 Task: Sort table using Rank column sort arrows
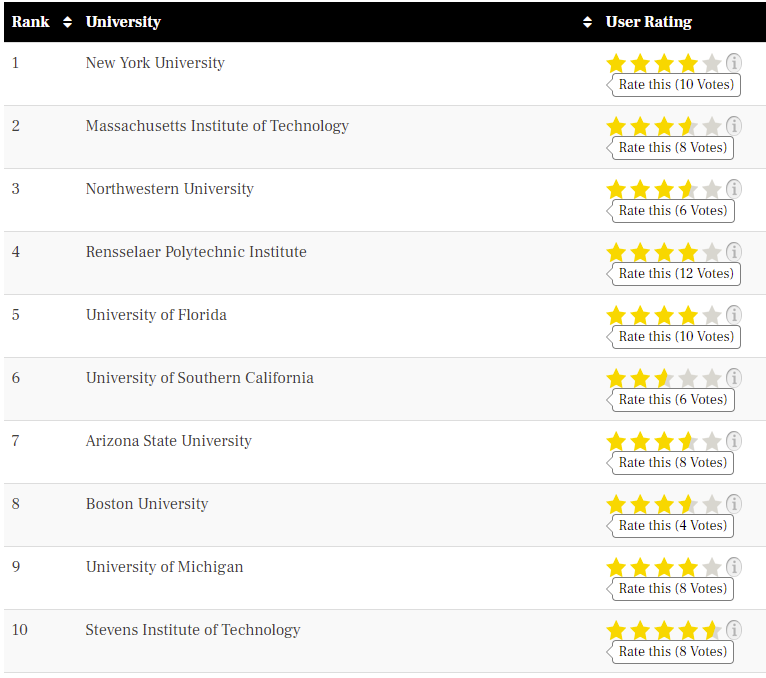point(67,22)
